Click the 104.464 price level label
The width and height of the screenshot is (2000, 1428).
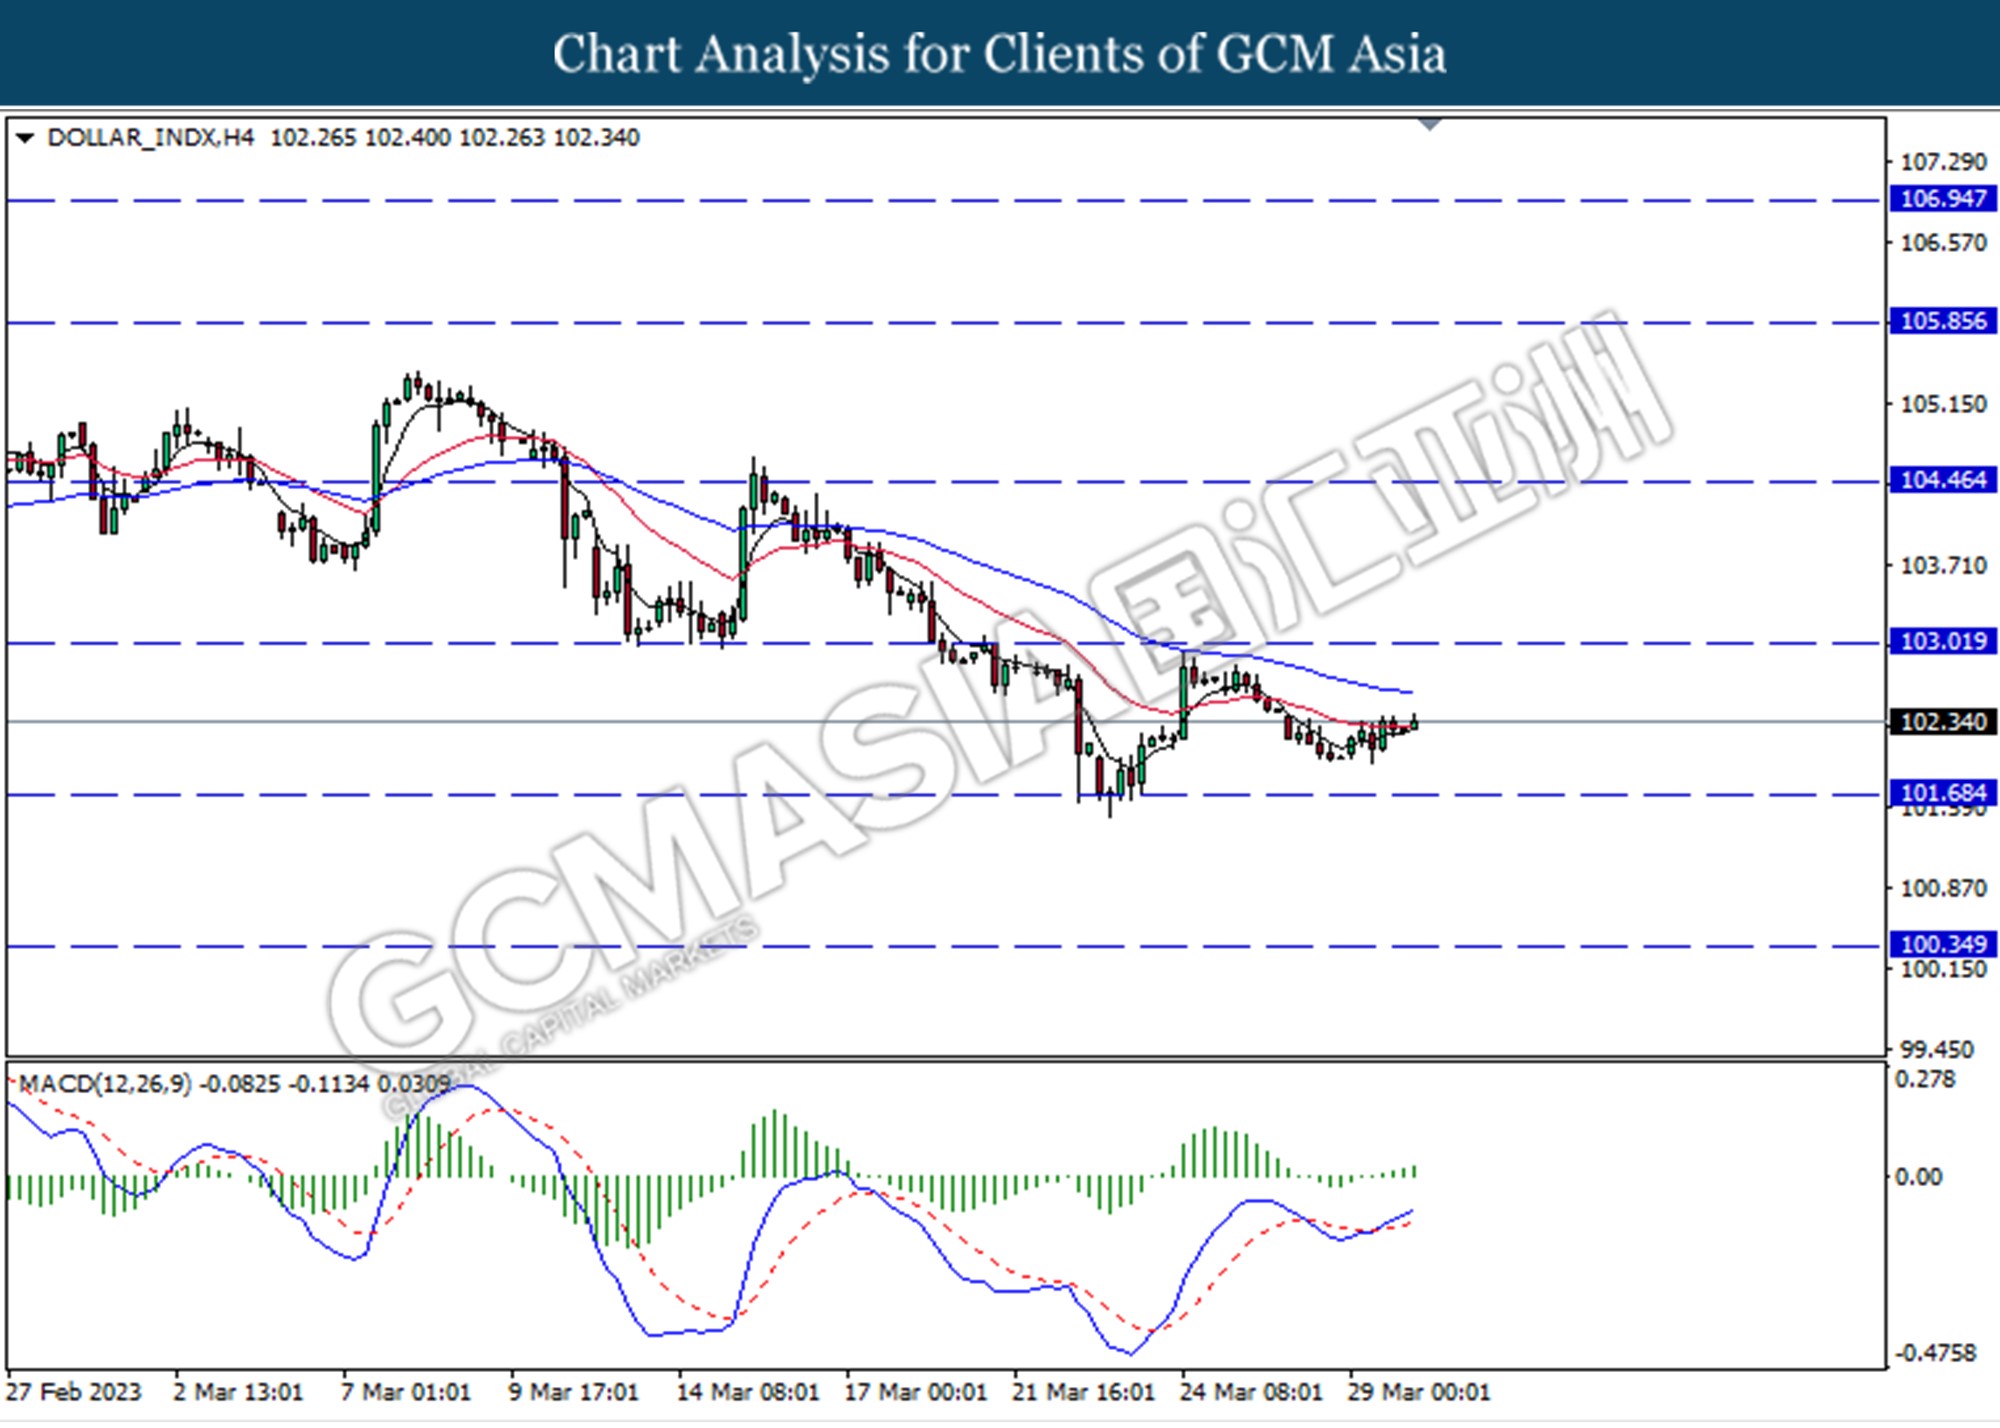[x=1942, y=480]
